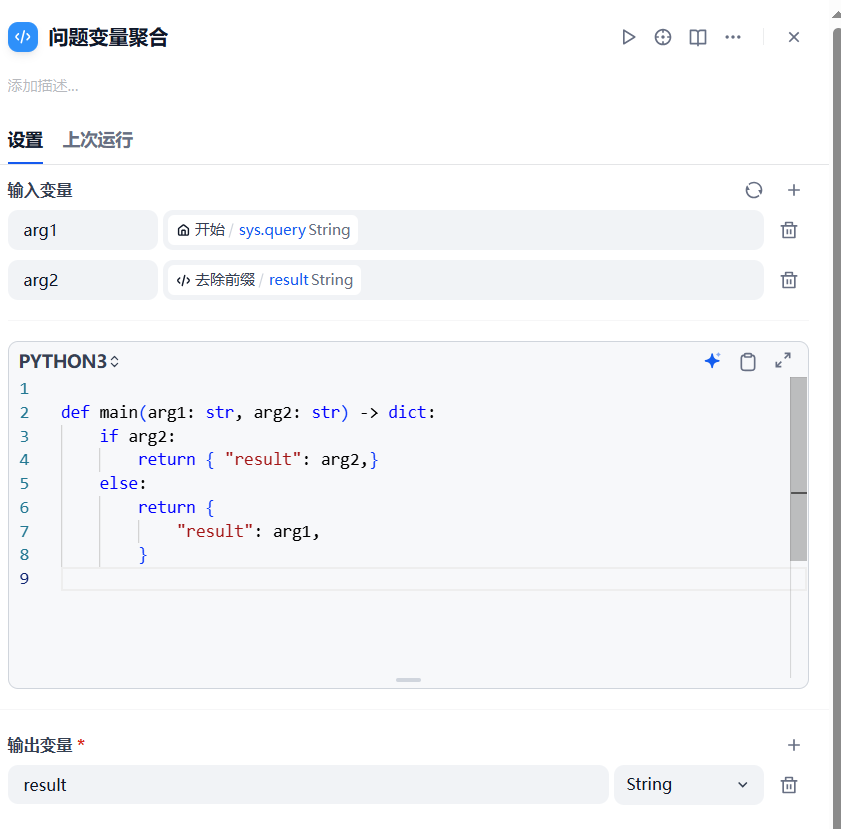
Task: Edit the node title 问题变量聚合
Action: click(108, 38)
